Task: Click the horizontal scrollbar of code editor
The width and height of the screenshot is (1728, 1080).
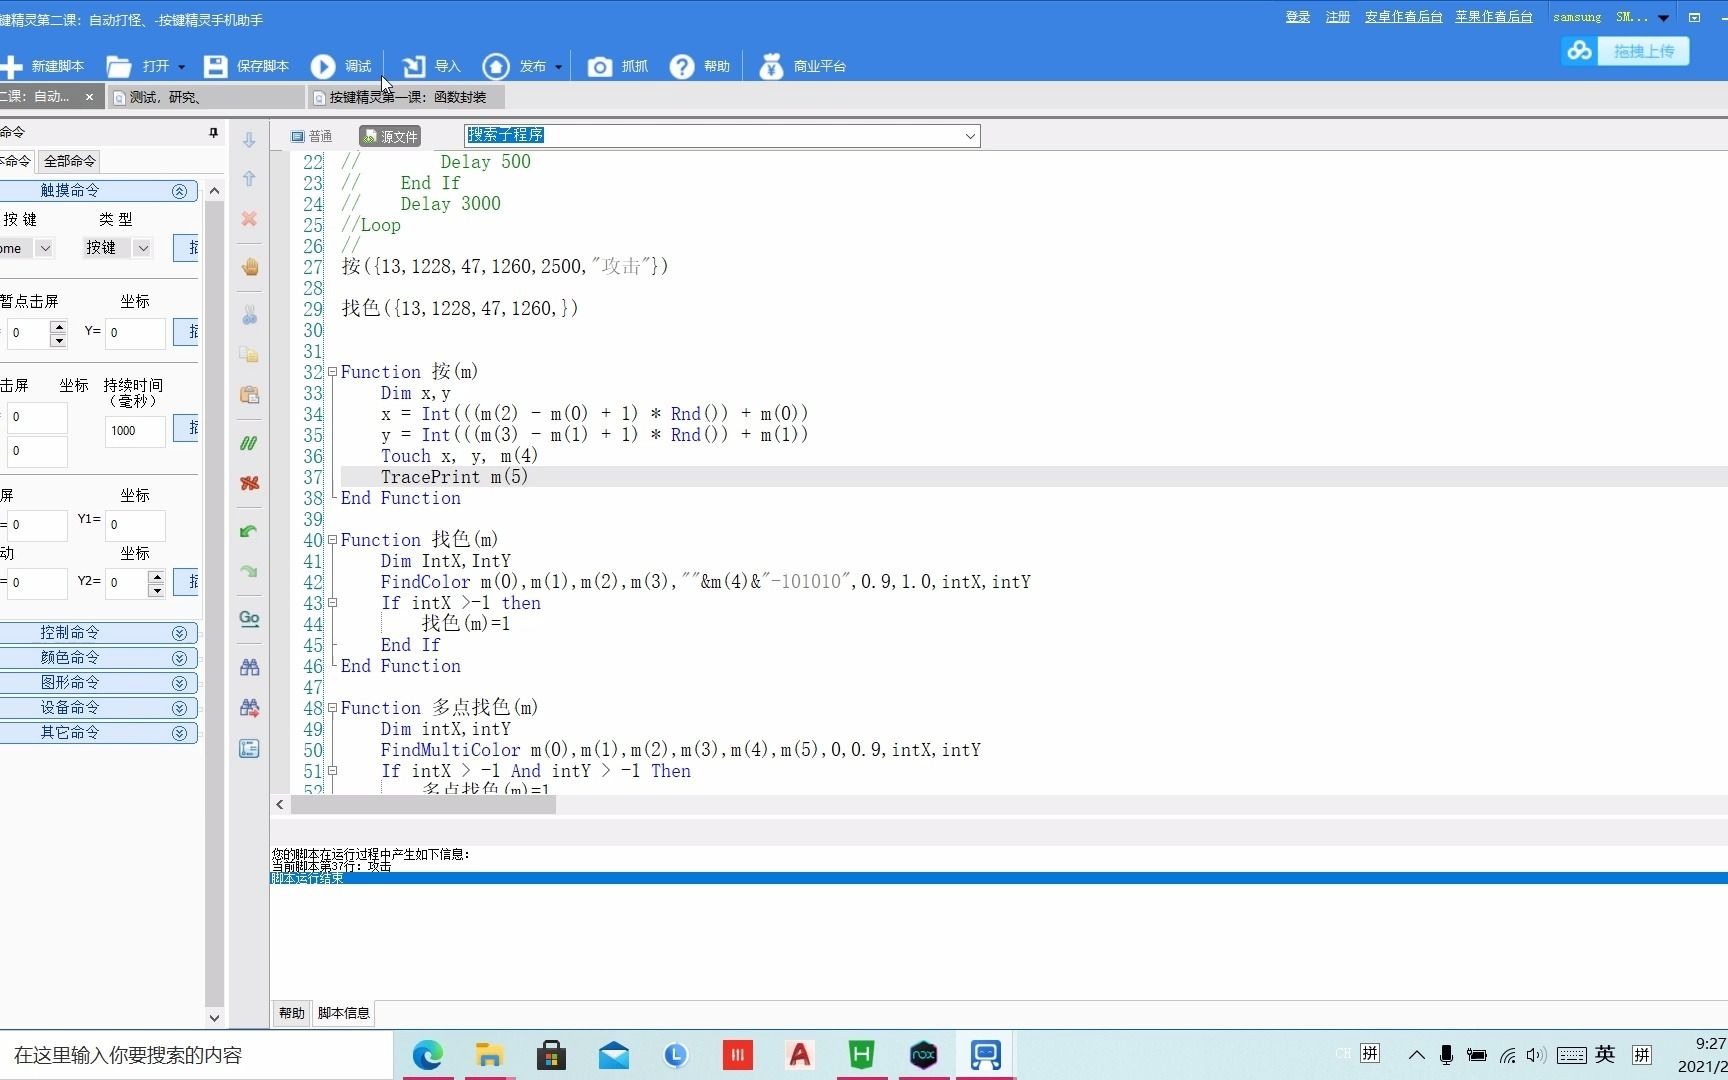Action: coord(423,805)
